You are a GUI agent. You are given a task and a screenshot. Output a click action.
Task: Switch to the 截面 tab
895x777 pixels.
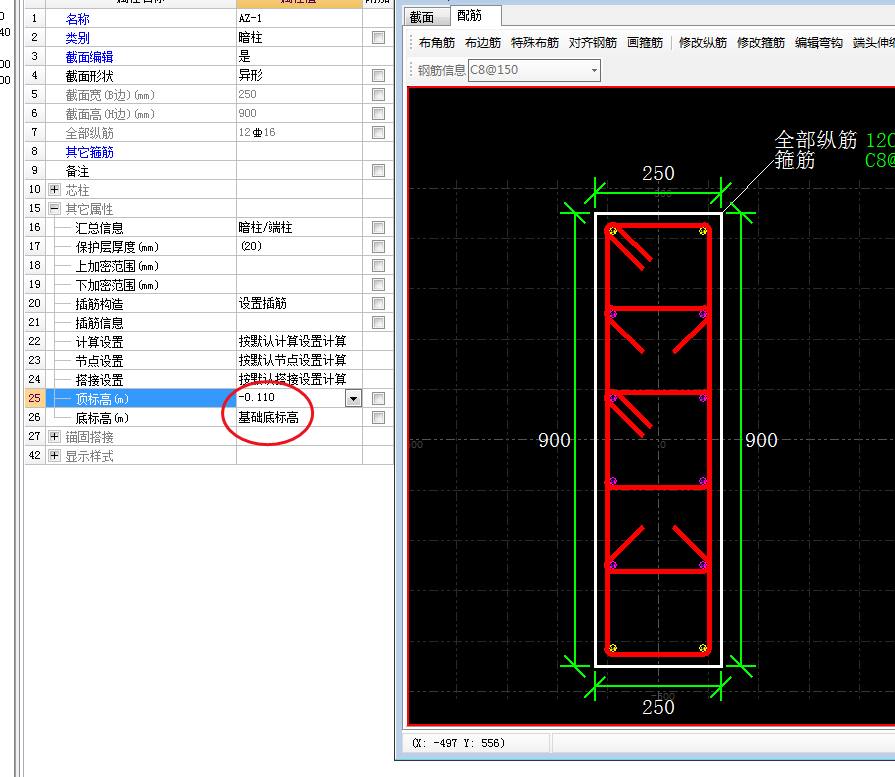coord(422,17)
